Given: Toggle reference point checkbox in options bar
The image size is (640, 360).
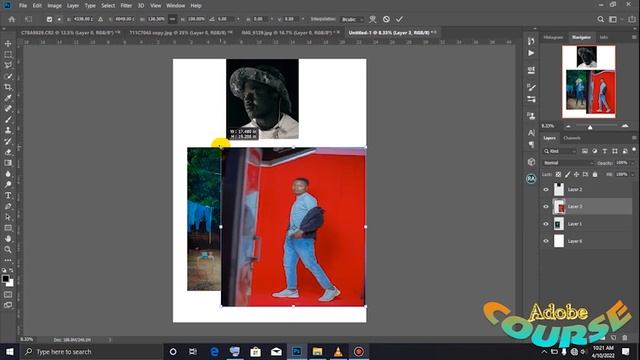Looking at the screenshot, I should [49, 19].
